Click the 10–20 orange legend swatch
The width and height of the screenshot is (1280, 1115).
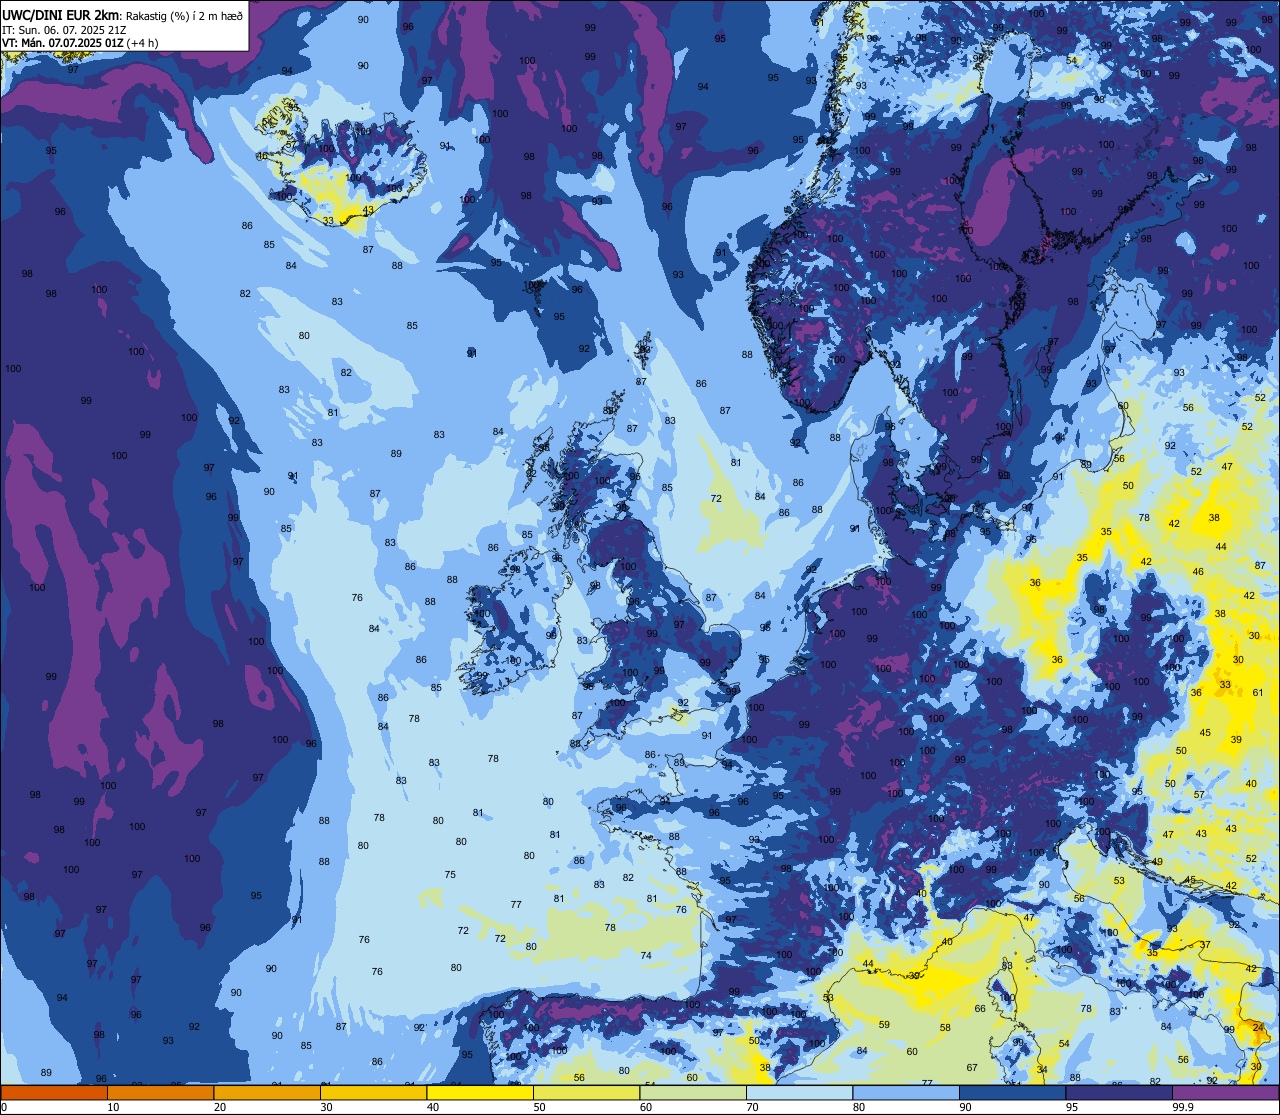coord(160,1093)
